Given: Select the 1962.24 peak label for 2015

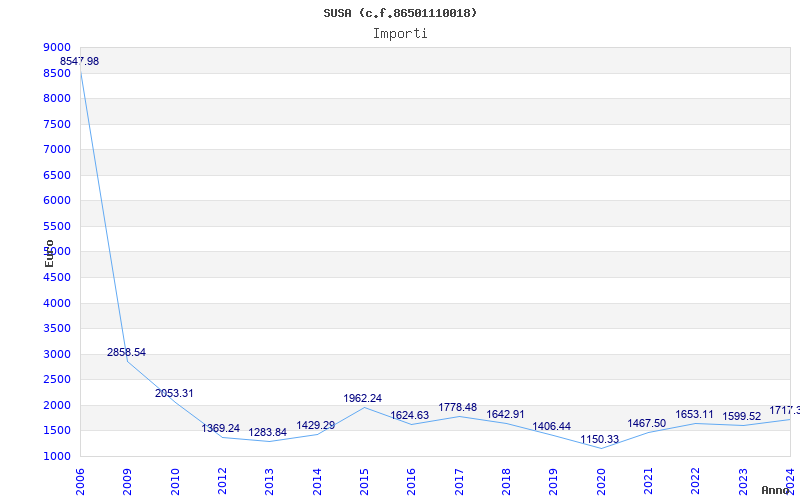Looking at the screenshot, I should tap(363, 398).
